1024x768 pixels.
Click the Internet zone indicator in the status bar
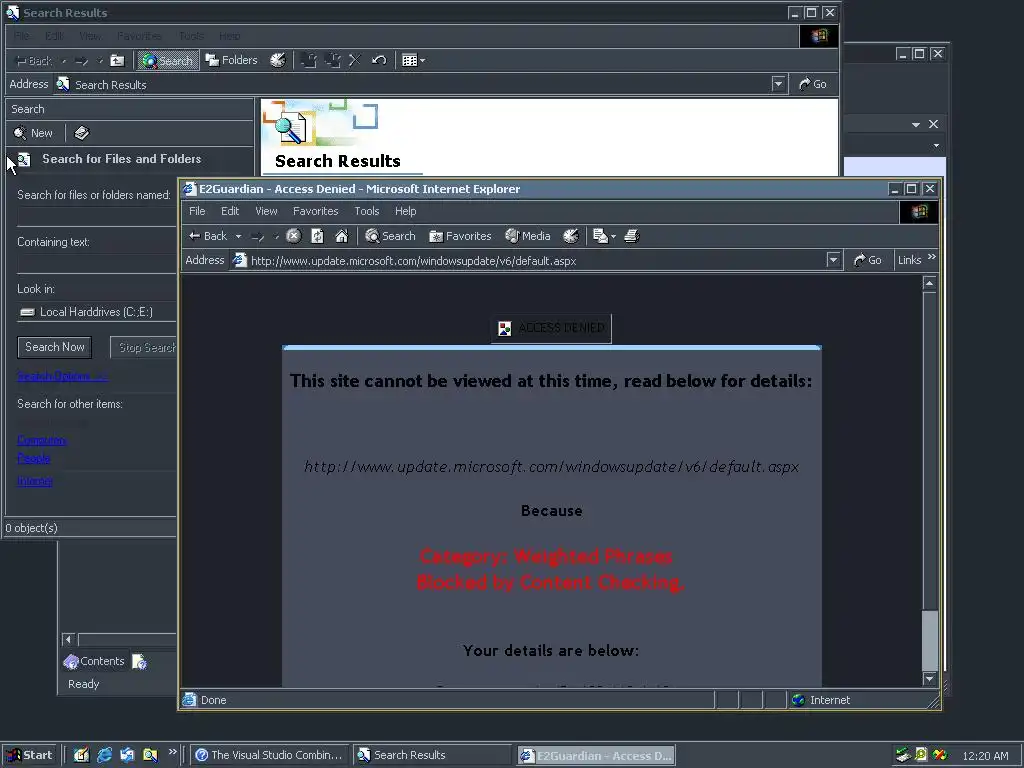822,700
